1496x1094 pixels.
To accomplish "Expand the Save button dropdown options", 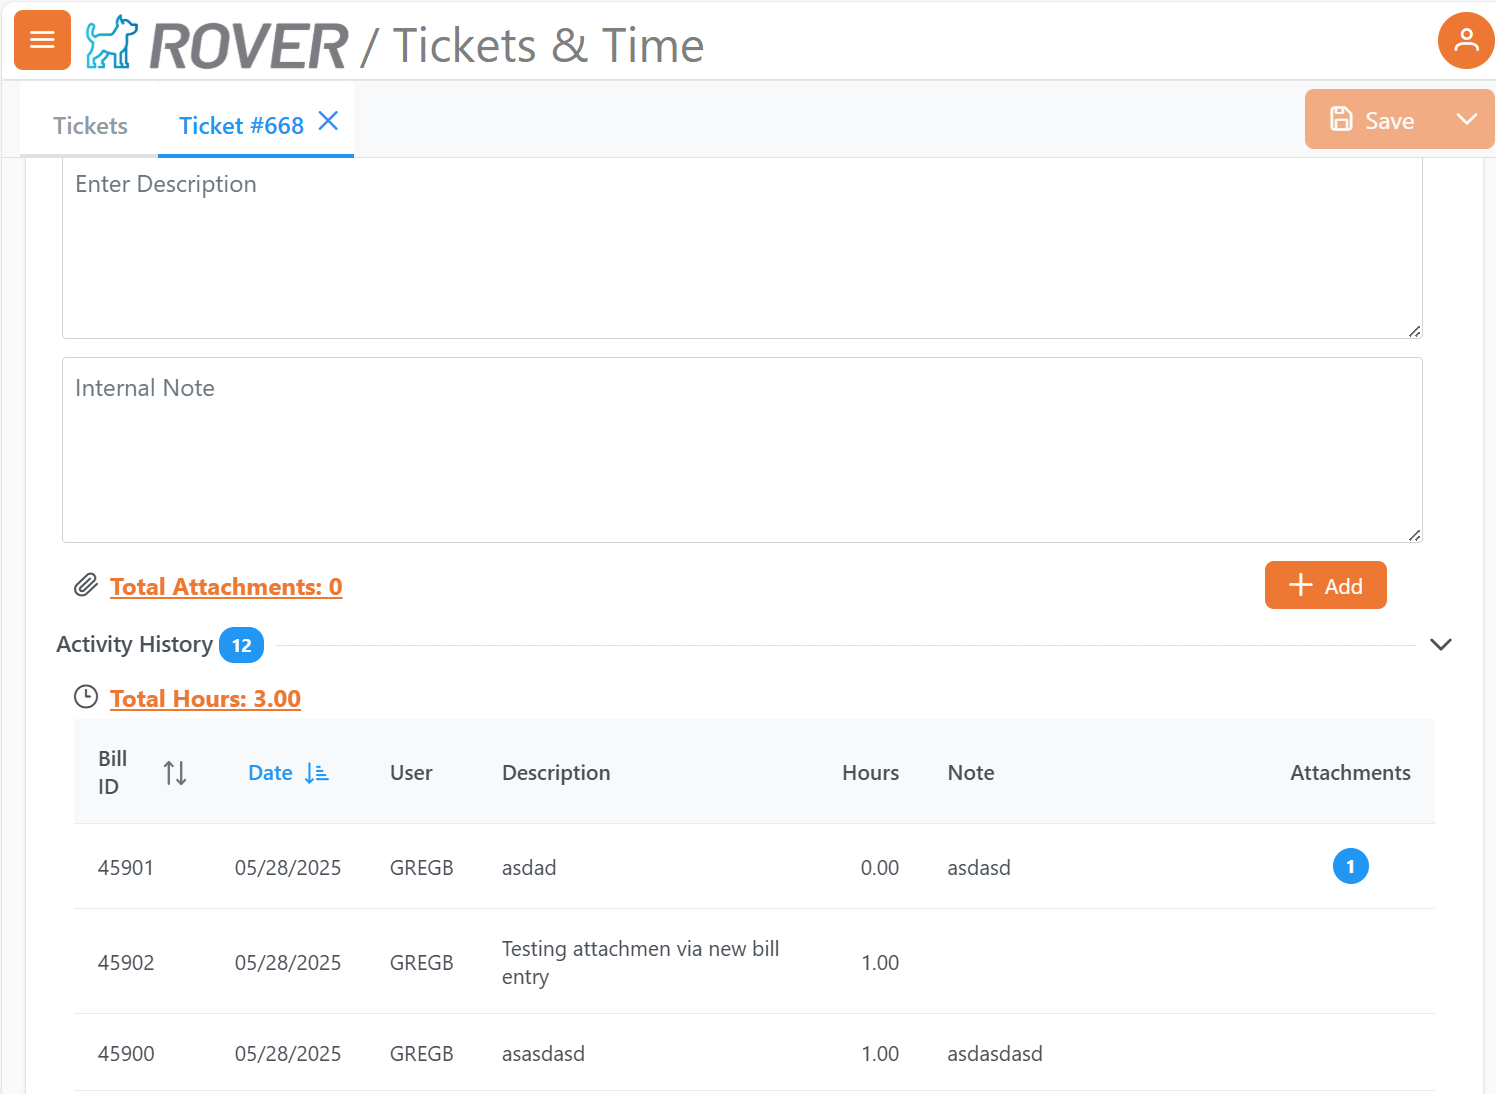I will click(x=1467, y=118).
